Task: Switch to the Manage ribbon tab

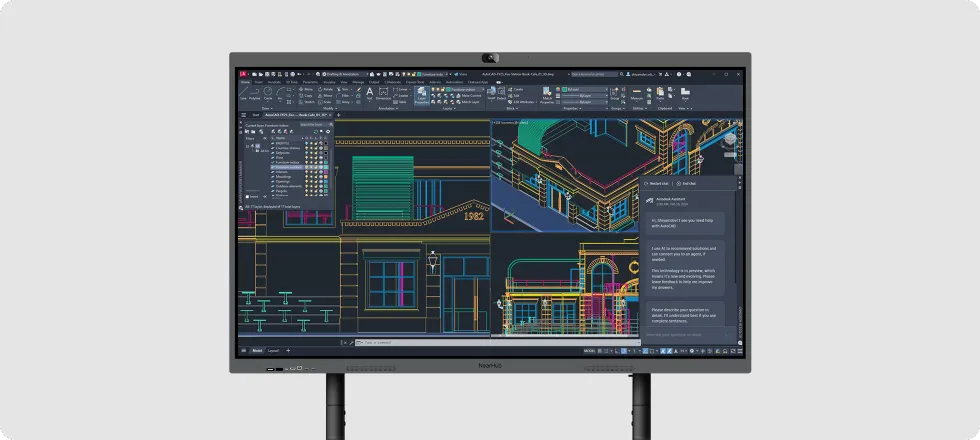Action: point(358,82)
